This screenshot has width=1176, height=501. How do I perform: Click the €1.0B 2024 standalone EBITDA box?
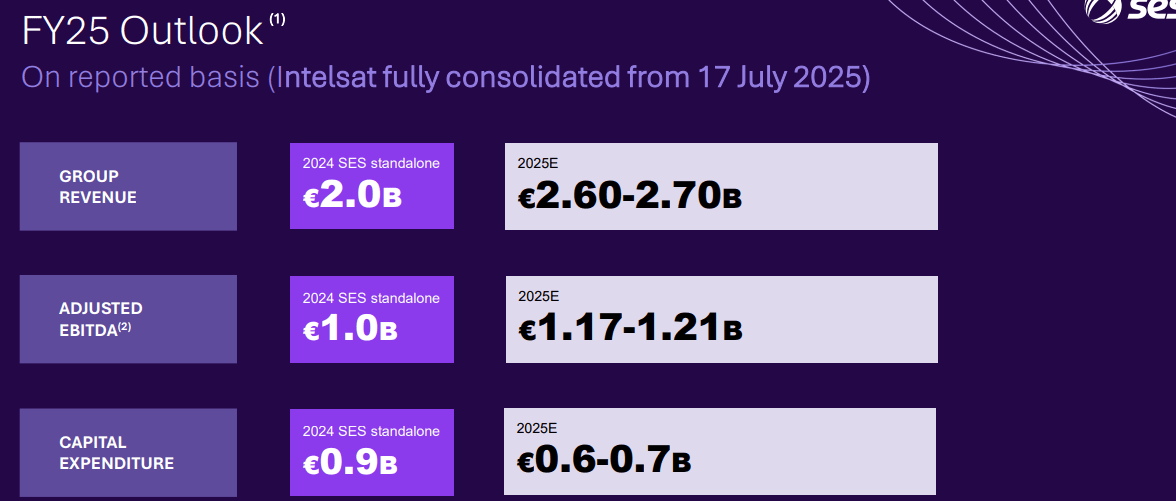tap(372, 320)
